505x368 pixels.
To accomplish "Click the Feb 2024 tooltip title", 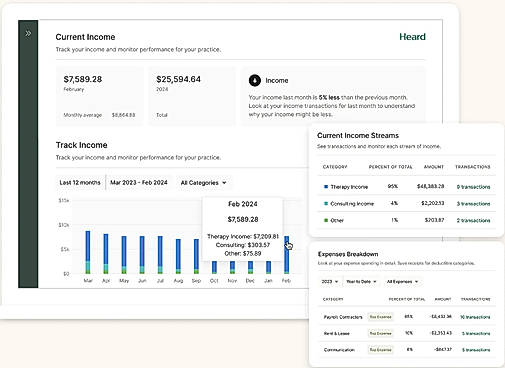I will coord(243,204).
